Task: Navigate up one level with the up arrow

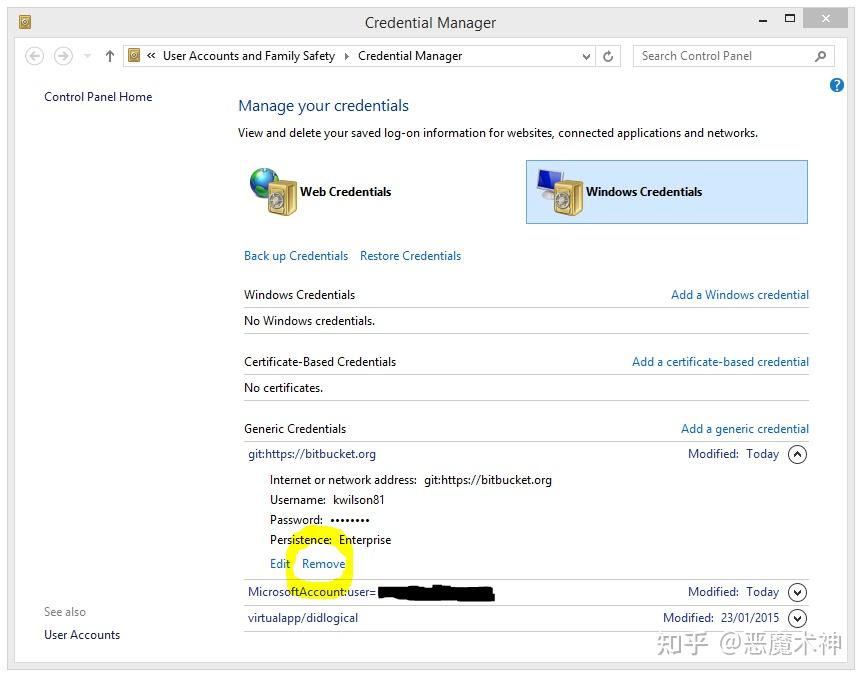Action: [109, 56]
